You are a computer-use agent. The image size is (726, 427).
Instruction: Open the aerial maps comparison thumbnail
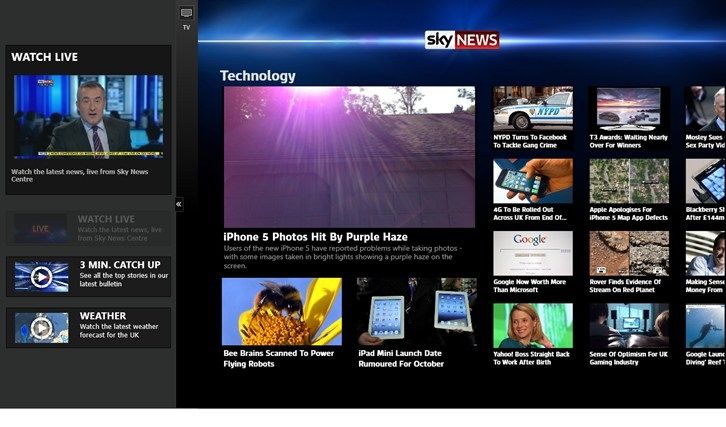[x=629, y=181]
